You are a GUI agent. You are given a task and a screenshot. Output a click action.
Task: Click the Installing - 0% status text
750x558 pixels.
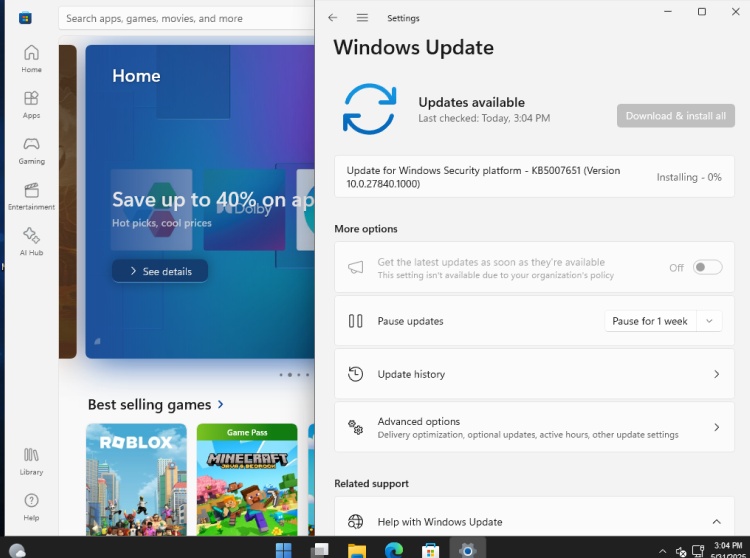tap(689, 177)
